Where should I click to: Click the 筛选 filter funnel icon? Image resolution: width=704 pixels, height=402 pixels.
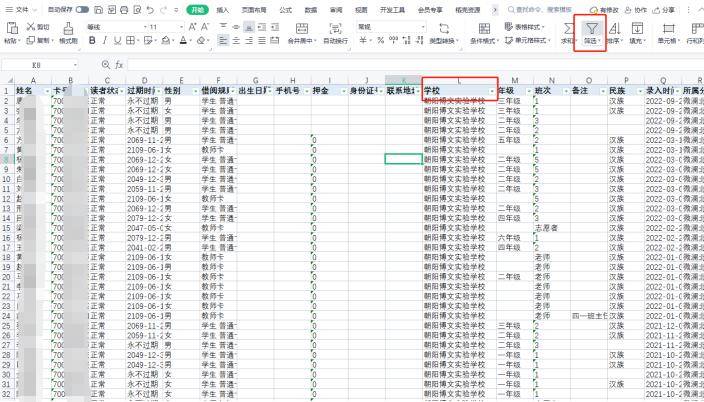pyautogui.click(x=591, y=29)
